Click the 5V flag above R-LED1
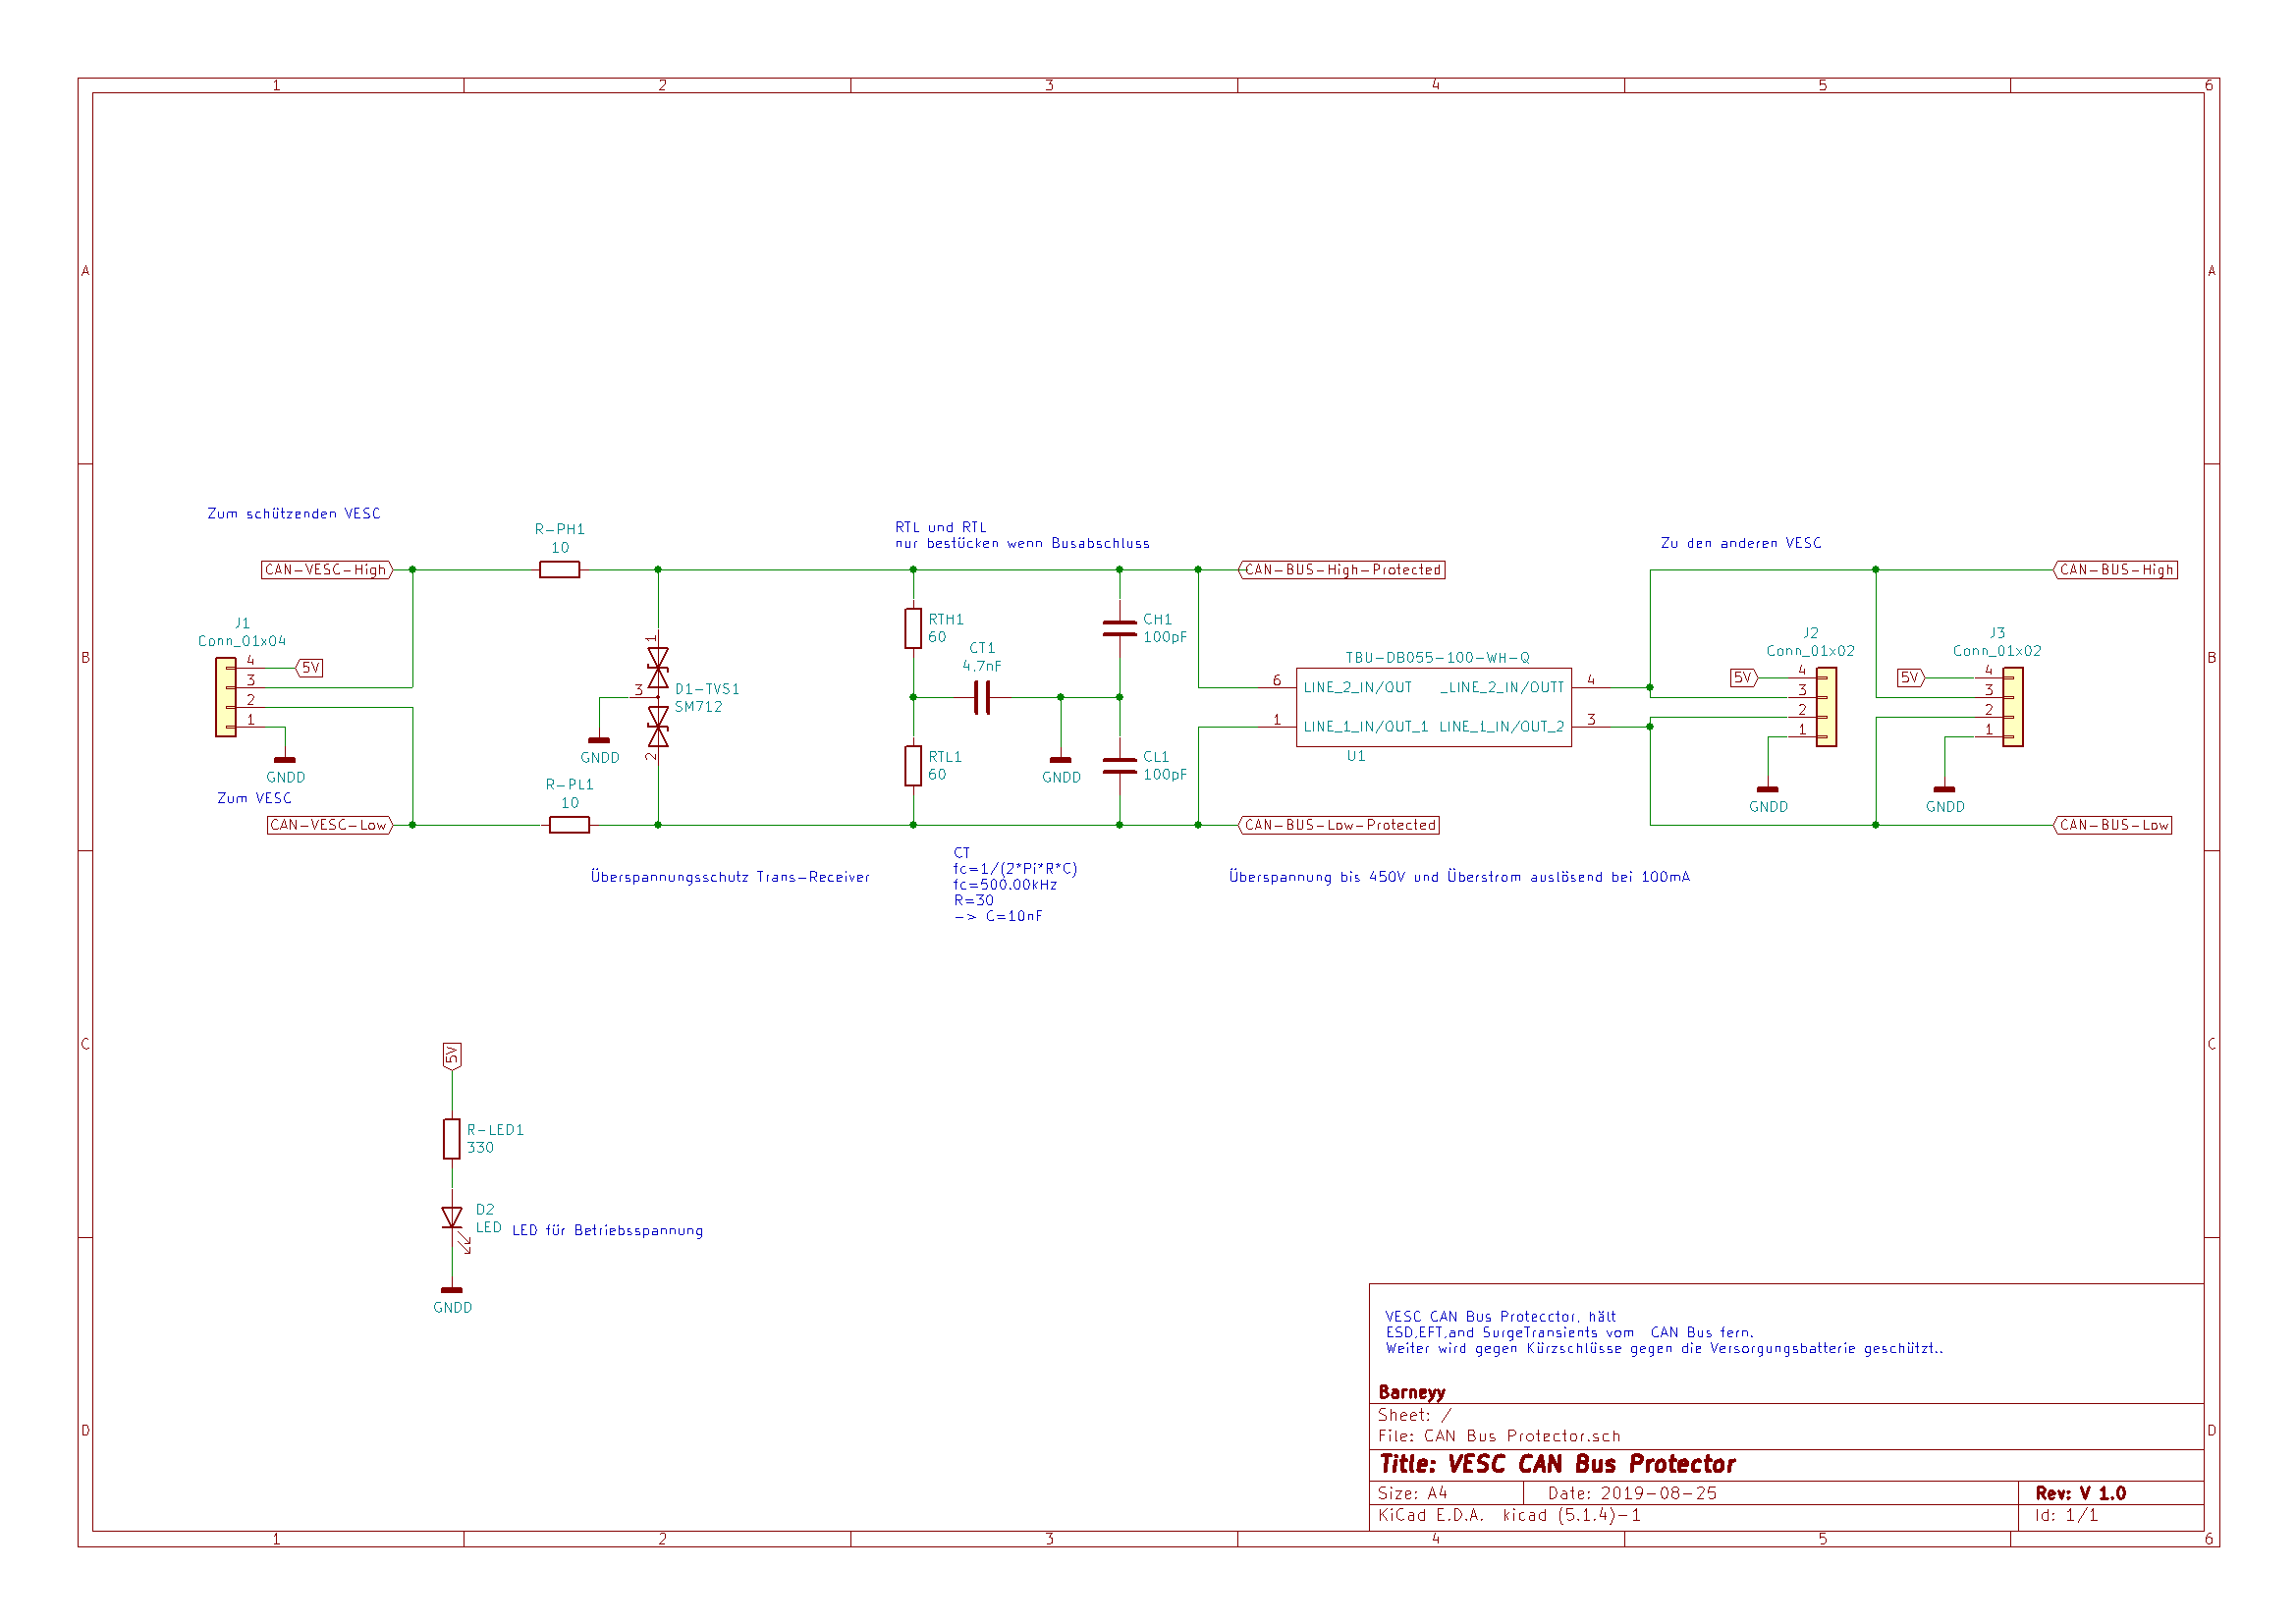2296x1623 pixels. click(x=452, y=1056)
